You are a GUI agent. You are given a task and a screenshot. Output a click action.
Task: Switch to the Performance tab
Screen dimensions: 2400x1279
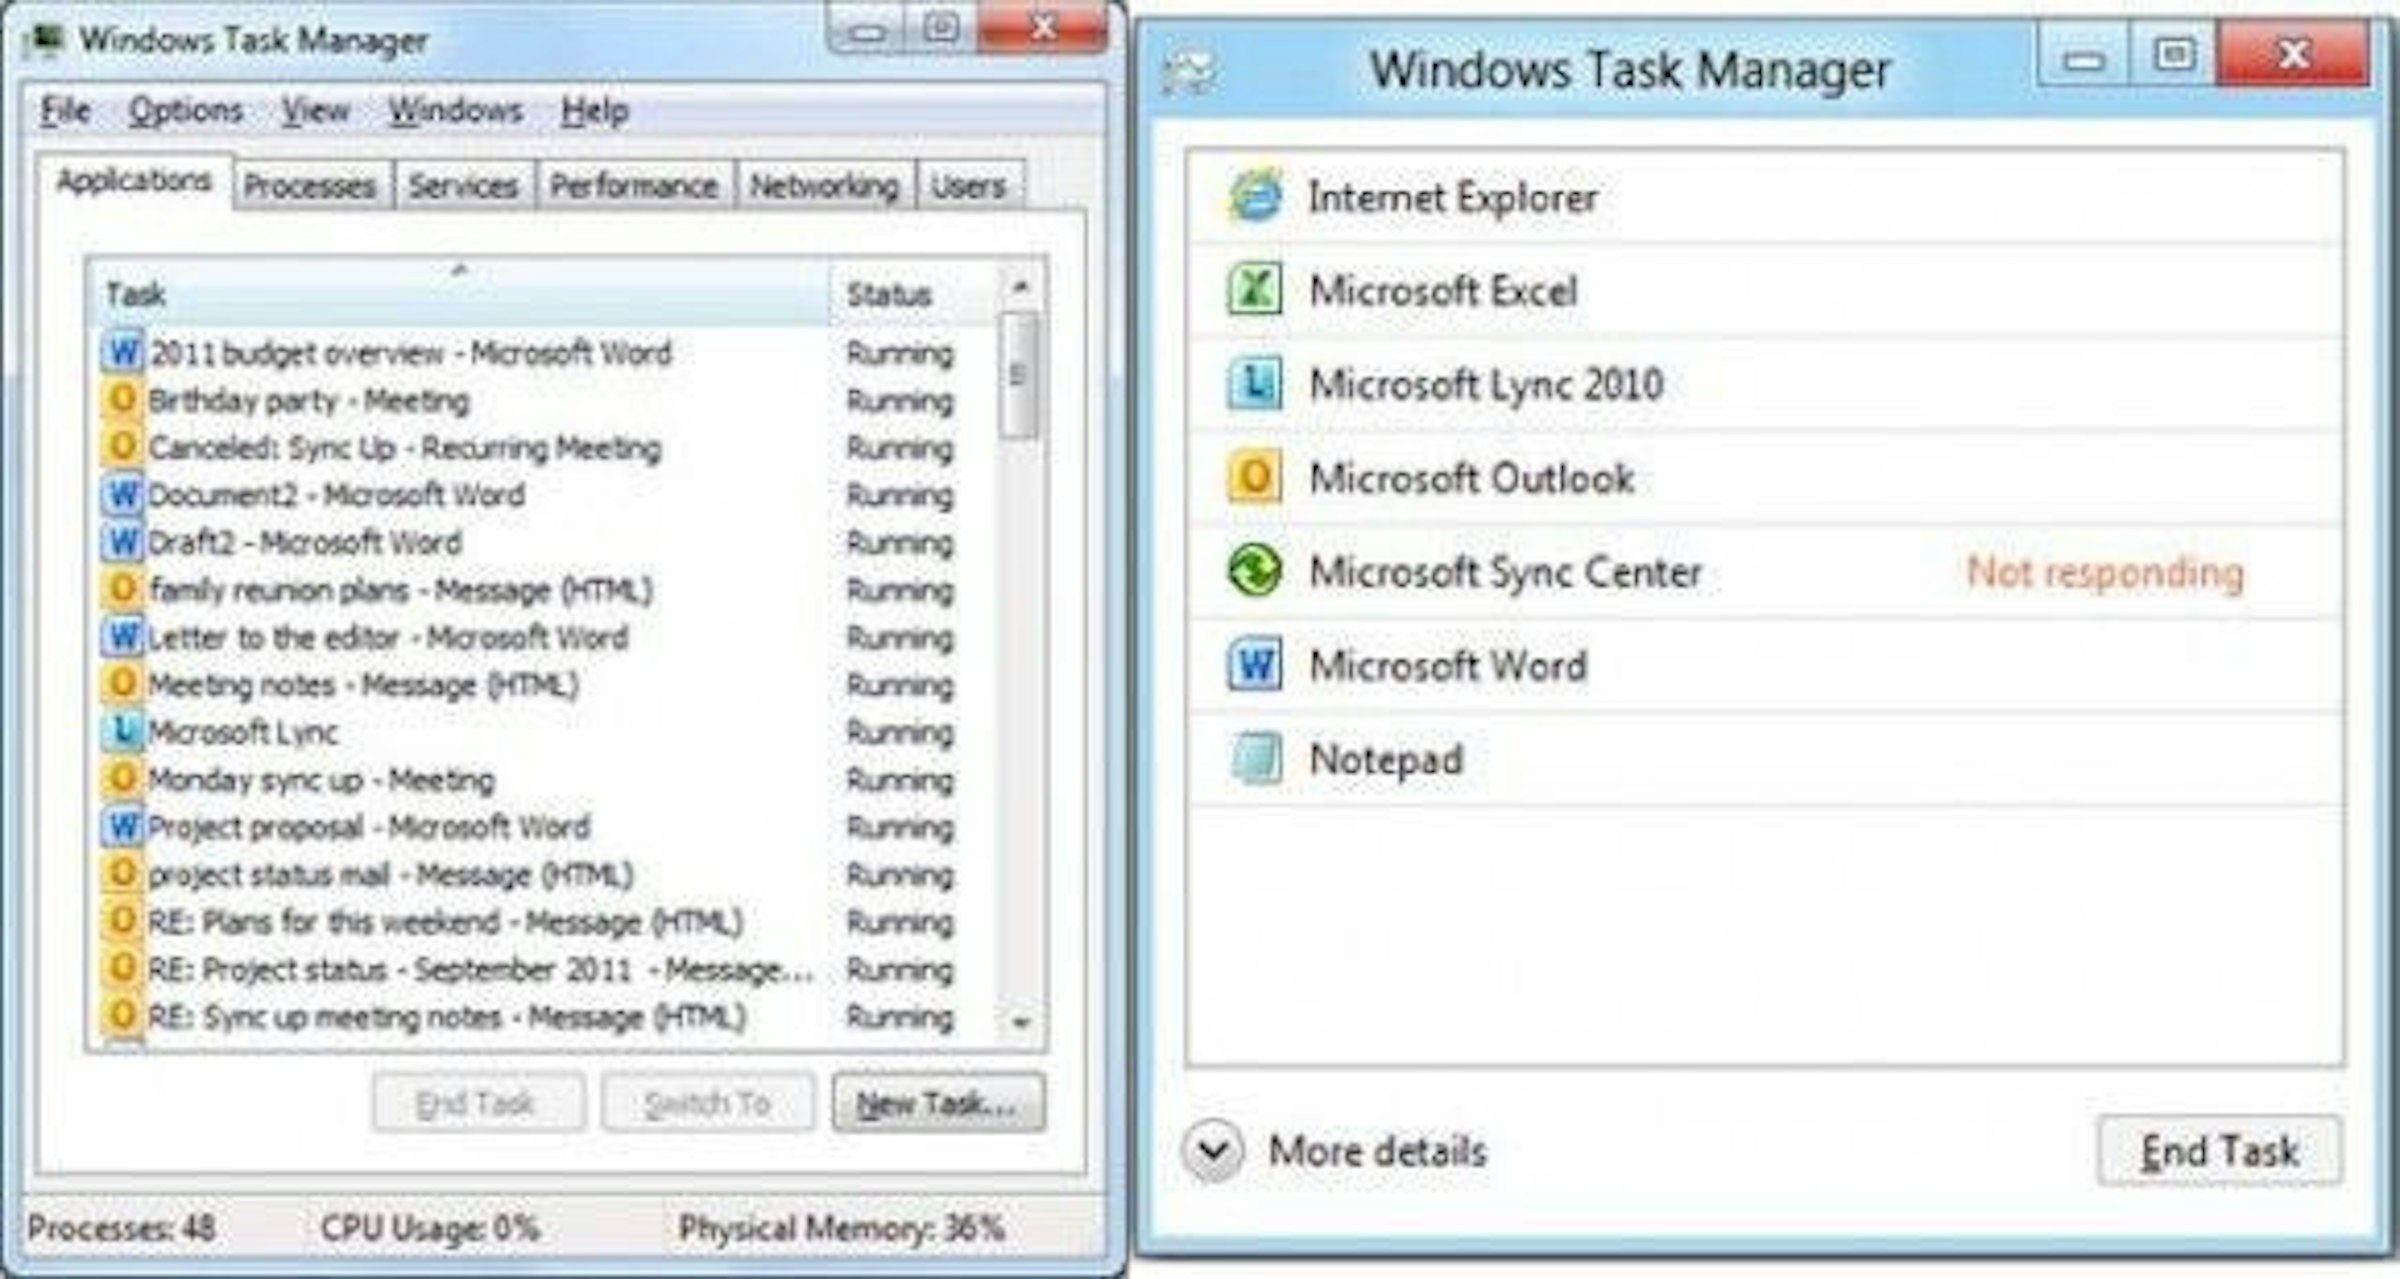click(x=634, y=185)
